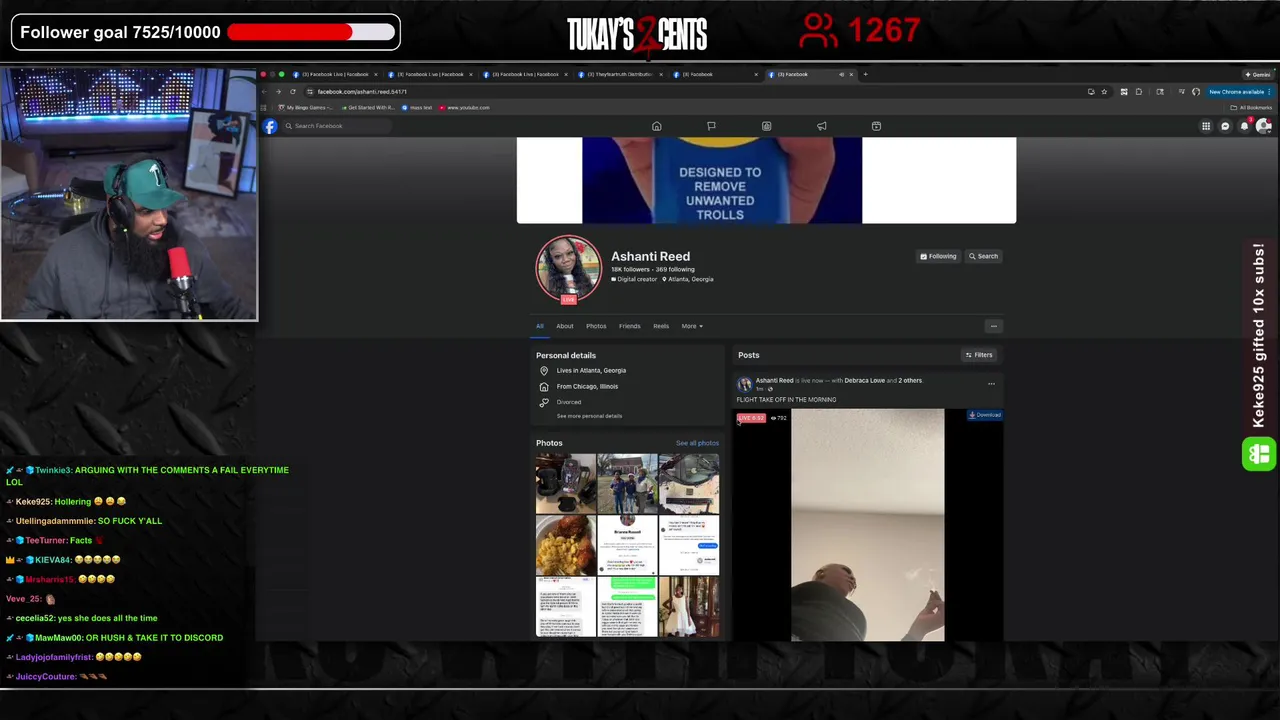Screen dimensions: 1280x720
Task: Switch to the Reels tab
Action: (661, 326)
